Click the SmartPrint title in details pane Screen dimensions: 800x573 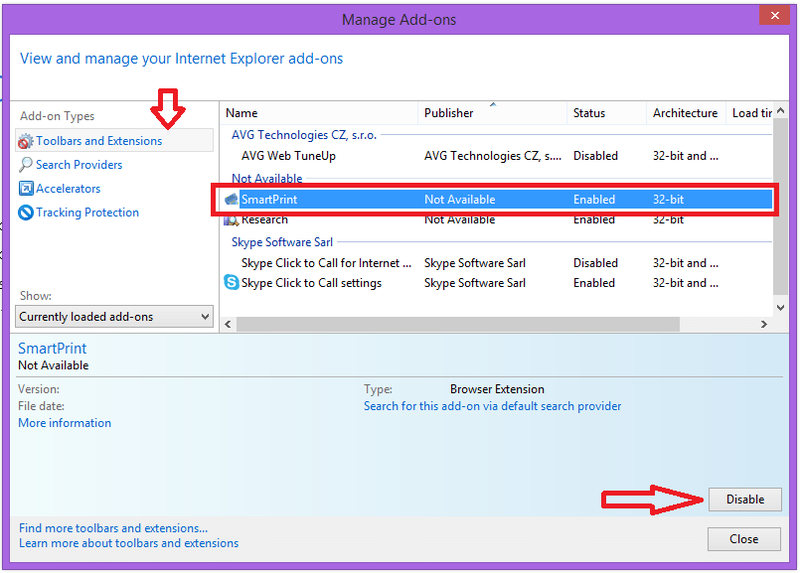[52, 348]
